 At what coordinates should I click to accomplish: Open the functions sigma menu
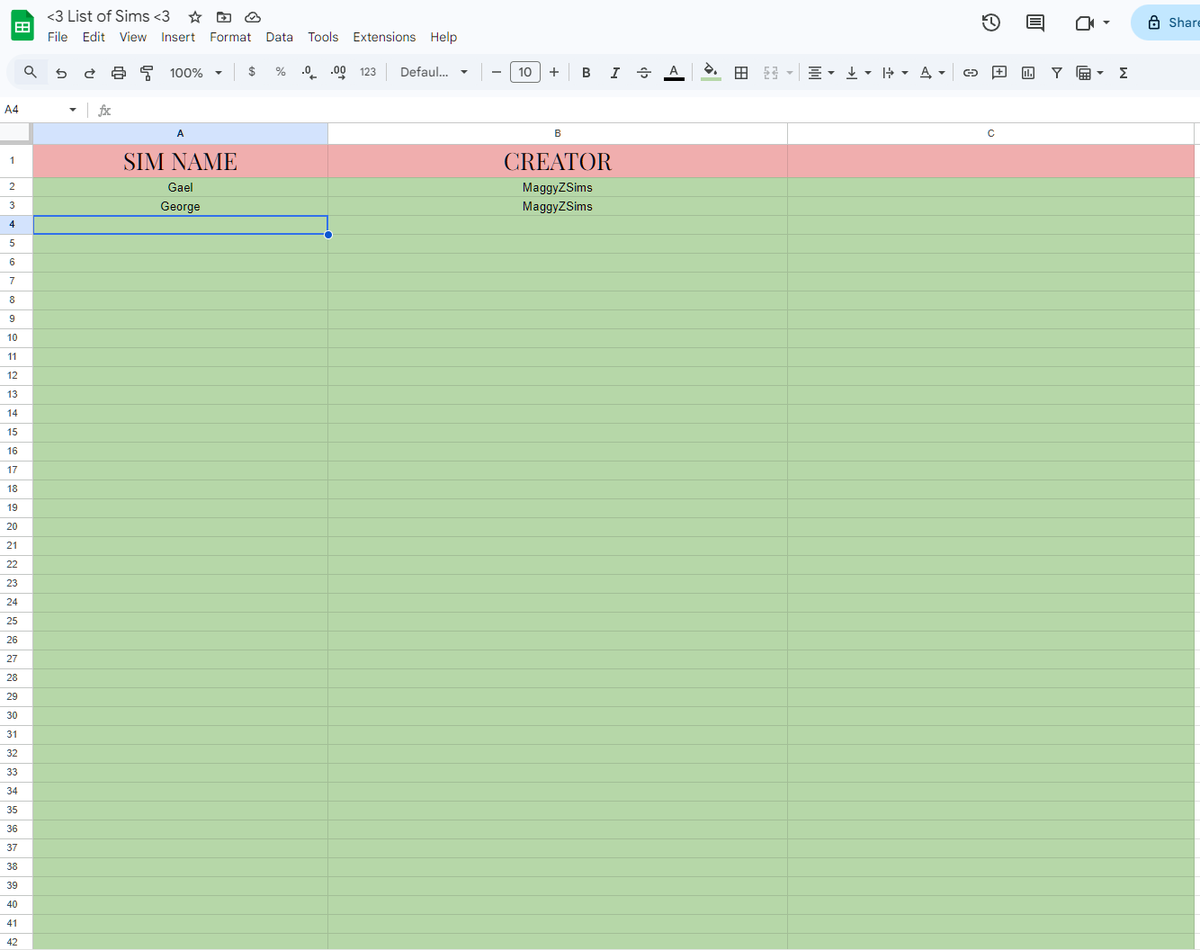coord(1123,72)
